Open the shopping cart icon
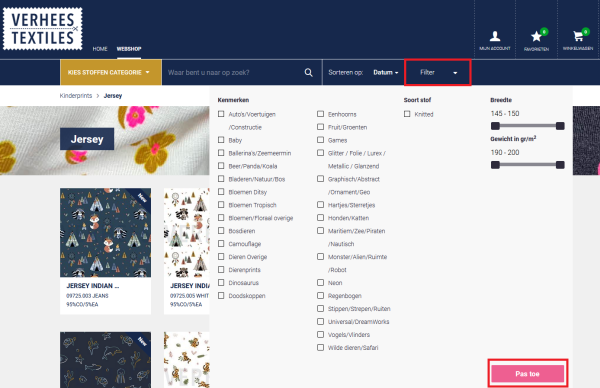600x388 pixels. coord(578,36)
